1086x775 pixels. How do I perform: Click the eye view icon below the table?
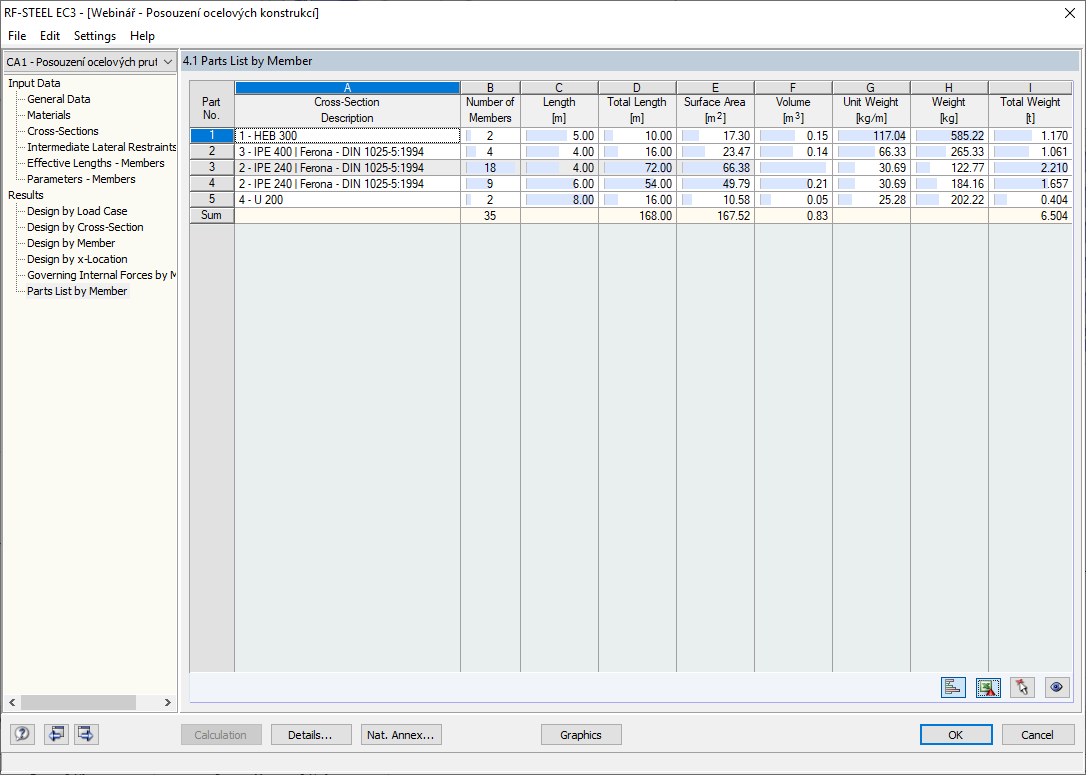coord(1057,687)
